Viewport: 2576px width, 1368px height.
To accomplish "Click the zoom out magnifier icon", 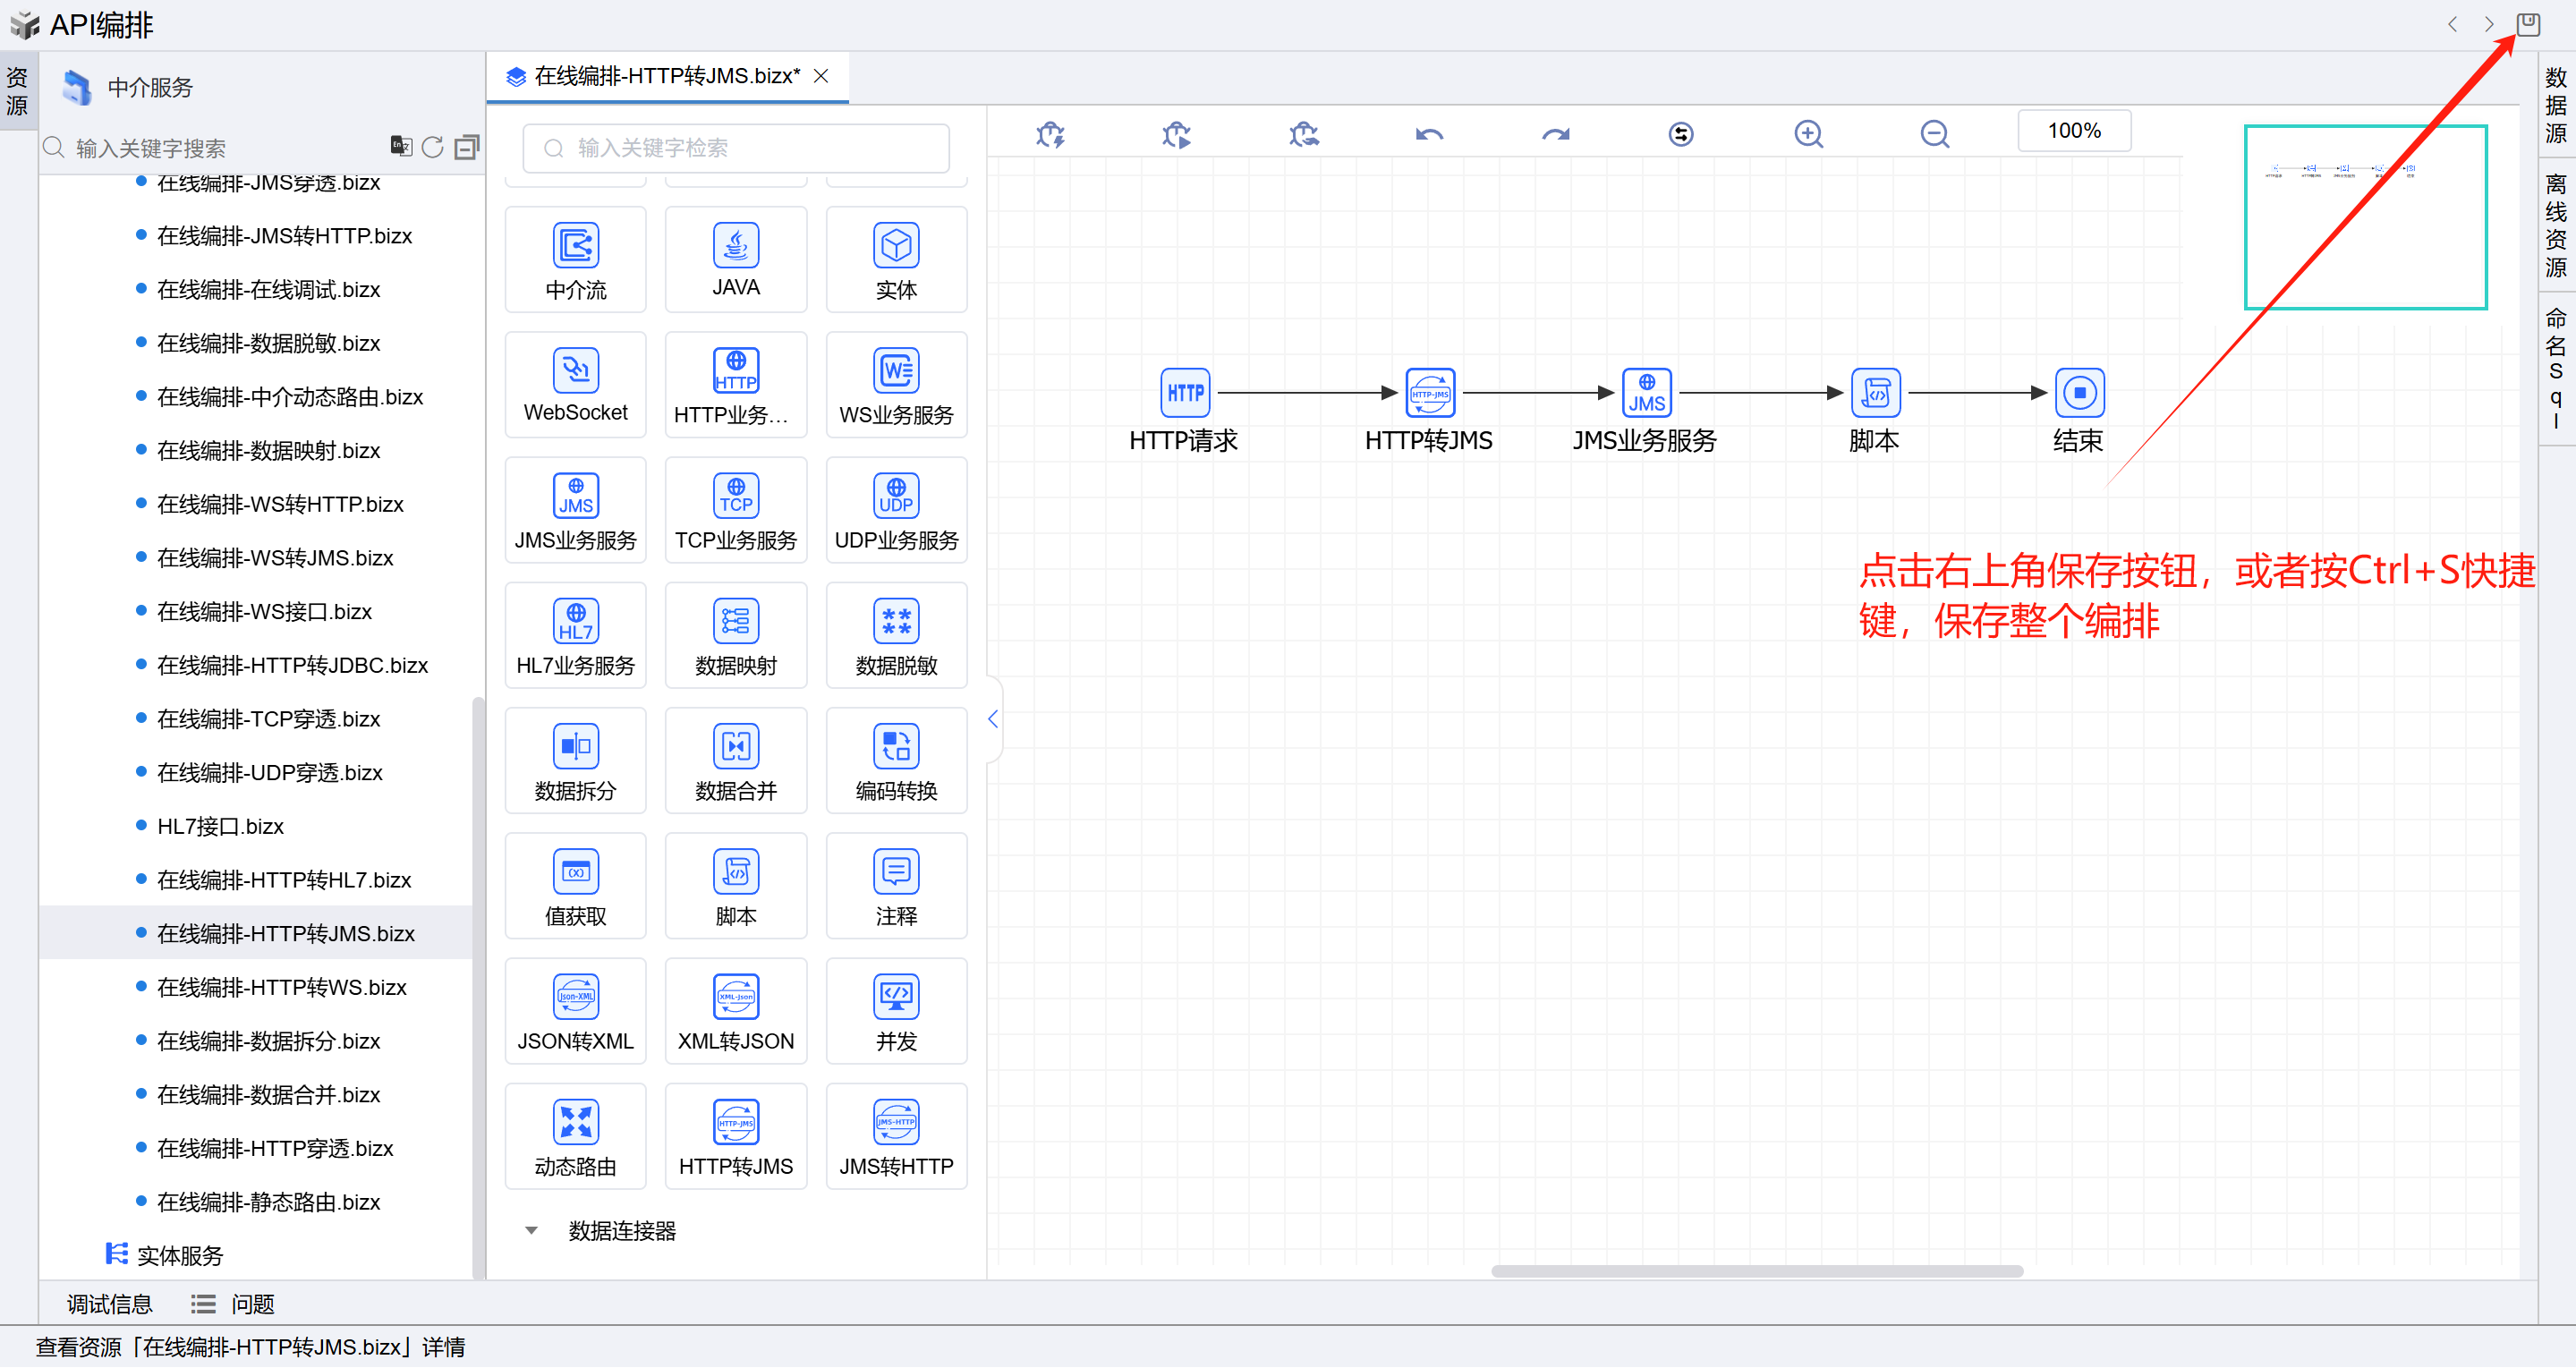I will click(1934, 134).
